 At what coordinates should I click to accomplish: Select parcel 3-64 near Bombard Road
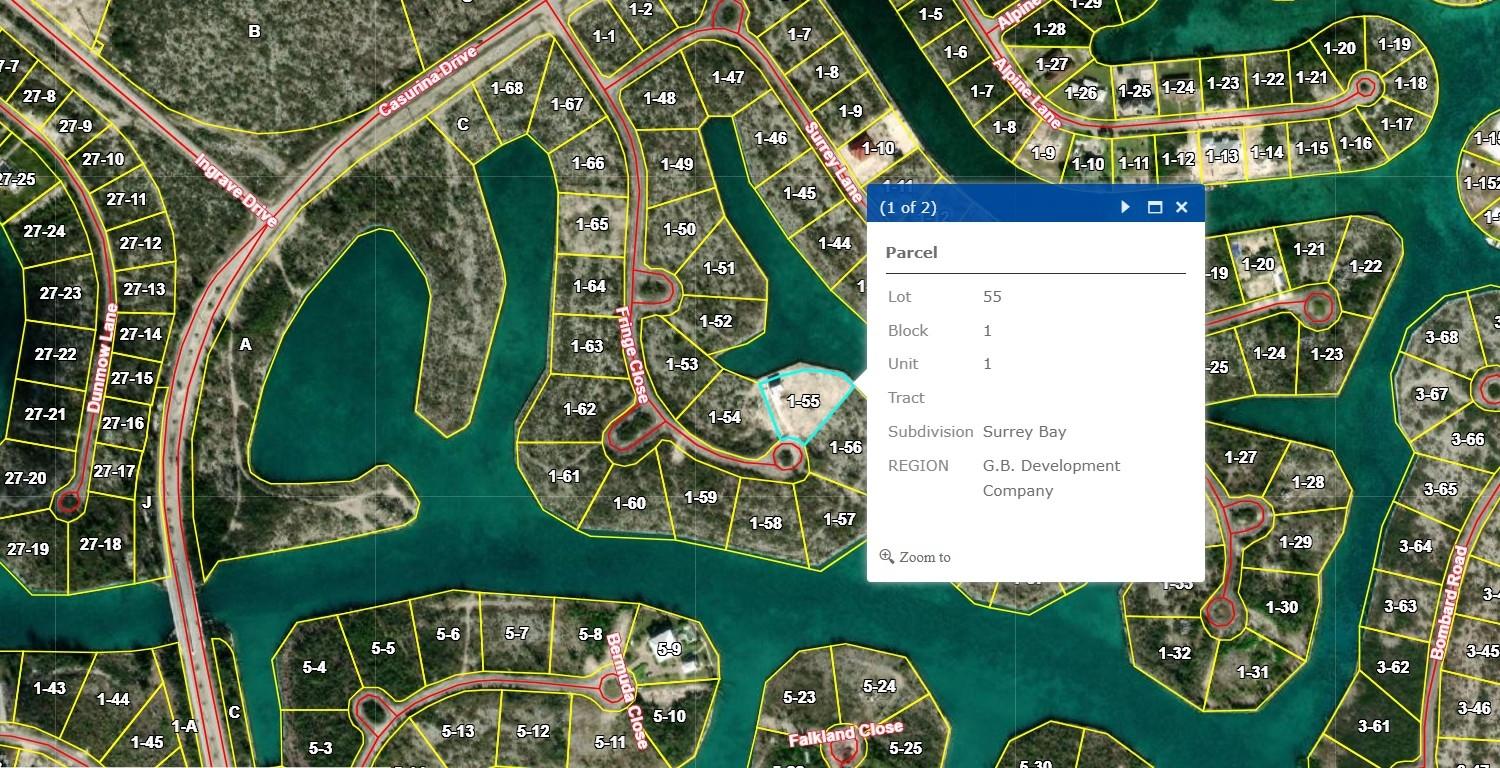tap(1415, 546)
